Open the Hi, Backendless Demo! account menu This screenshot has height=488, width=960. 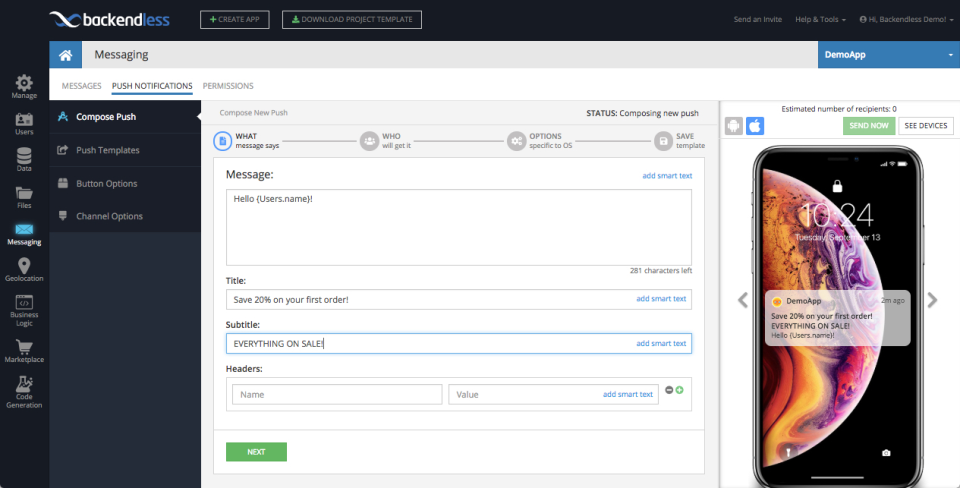[906, 20]
